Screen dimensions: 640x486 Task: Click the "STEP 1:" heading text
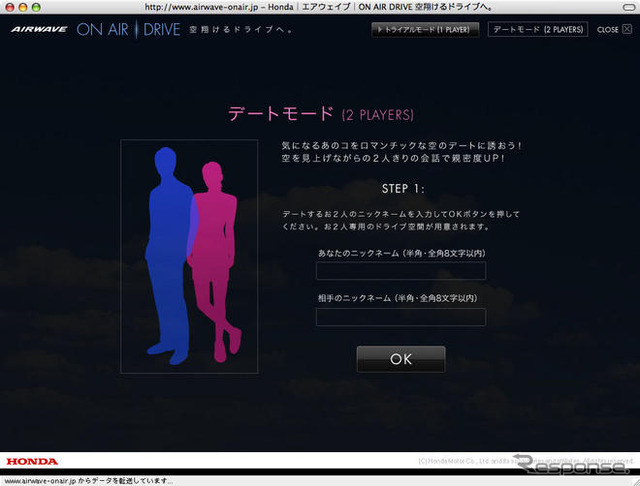[403, 189]
